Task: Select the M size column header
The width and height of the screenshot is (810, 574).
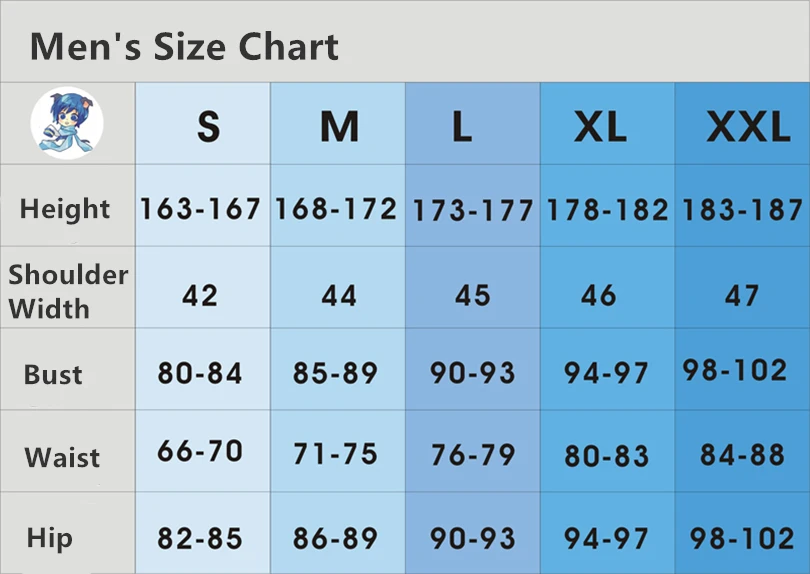Action: point(339,127)
